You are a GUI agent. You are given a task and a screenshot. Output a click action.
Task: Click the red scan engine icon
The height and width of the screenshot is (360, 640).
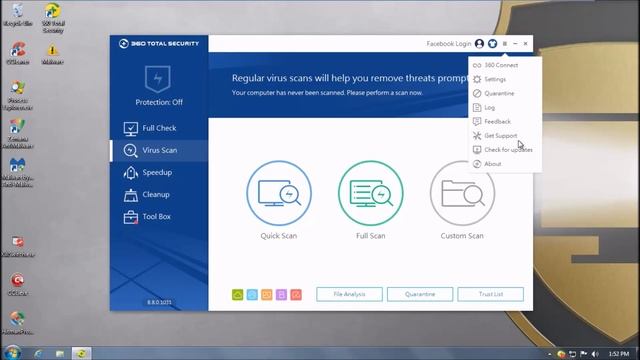click(296, 294)
